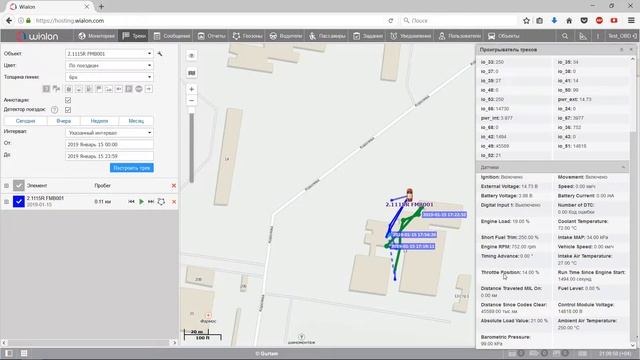Bookmark page with star icon

pyautogui.click(x=527, y=20)
